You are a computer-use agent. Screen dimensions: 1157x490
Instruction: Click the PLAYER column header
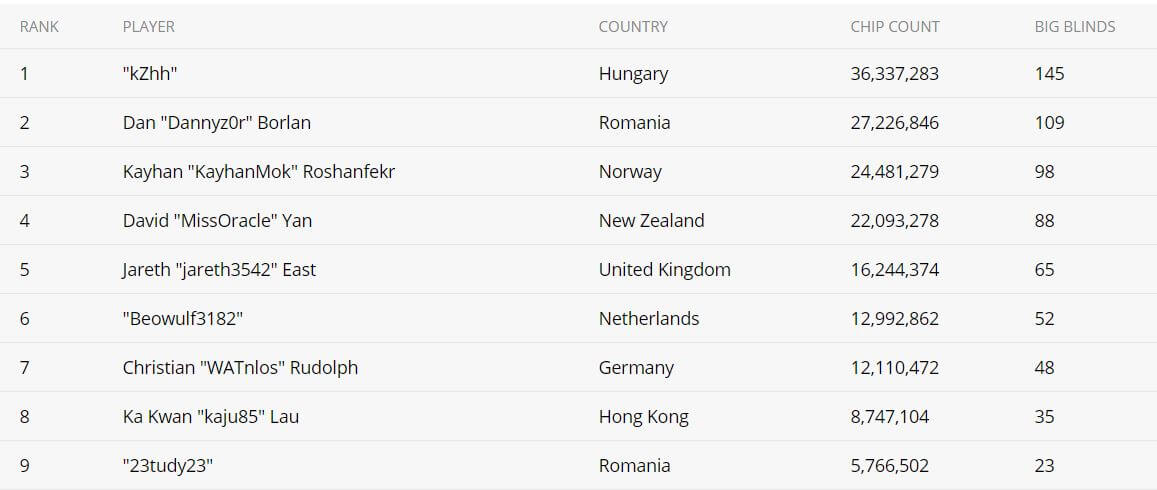click(149, 27)
